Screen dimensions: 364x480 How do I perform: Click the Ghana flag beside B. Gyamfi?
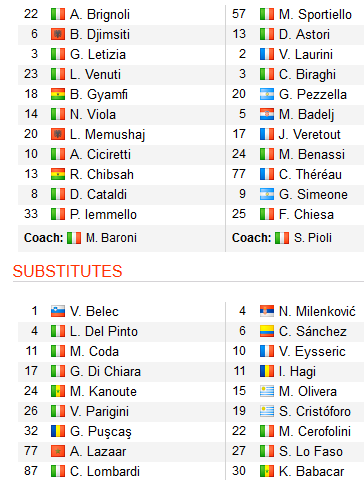[x=58, y=94]
